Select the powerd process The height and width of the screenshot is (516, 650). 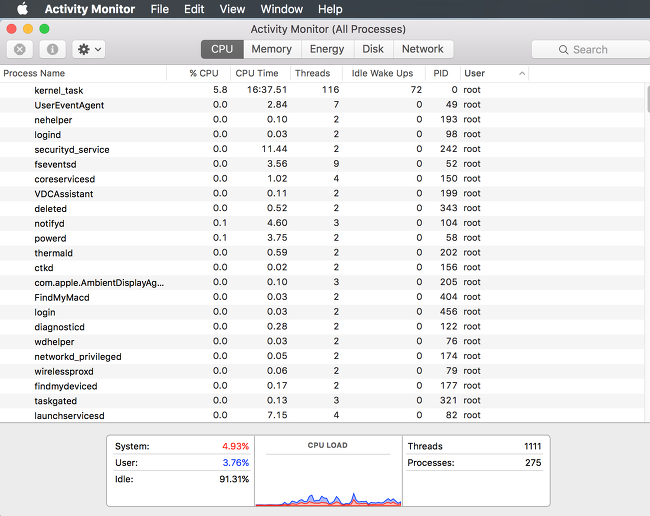tap(322, 238)
